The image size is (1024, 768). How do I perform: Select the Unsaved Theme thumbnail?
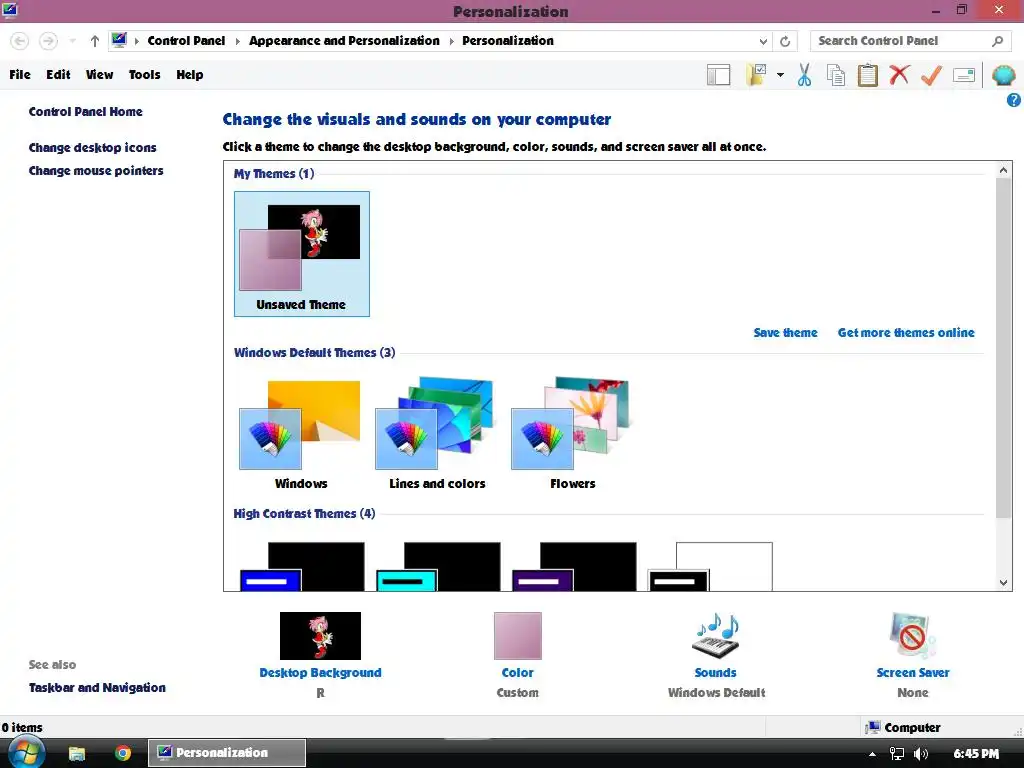point(302,254)
